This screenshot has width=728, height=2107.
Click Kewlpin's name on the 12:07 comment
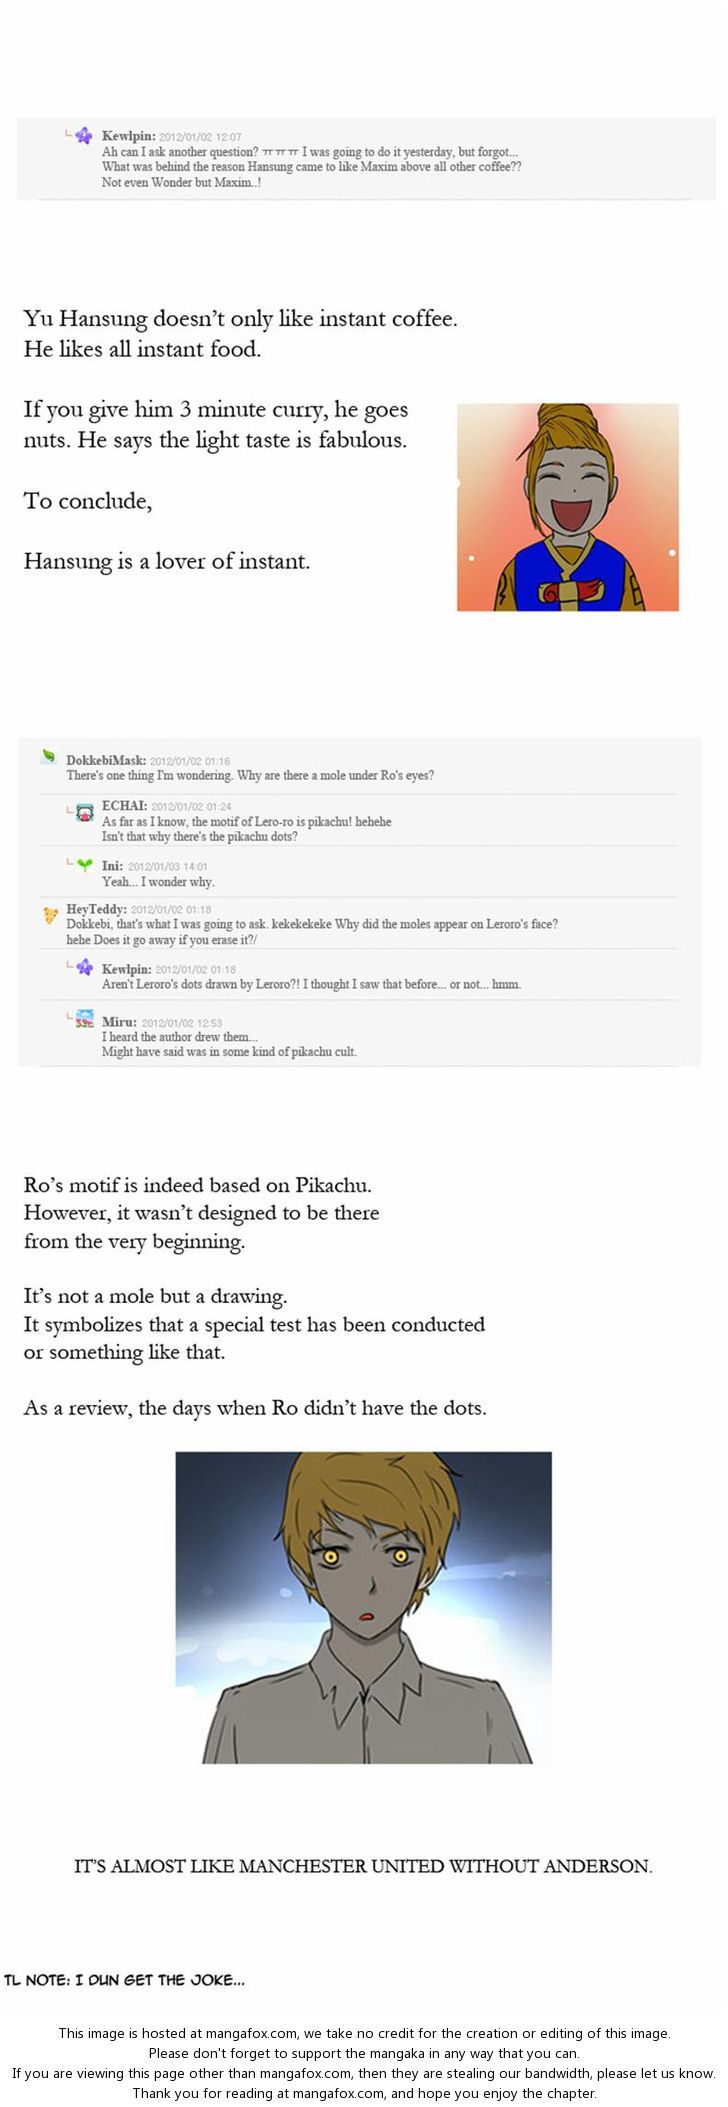[128, 136]
